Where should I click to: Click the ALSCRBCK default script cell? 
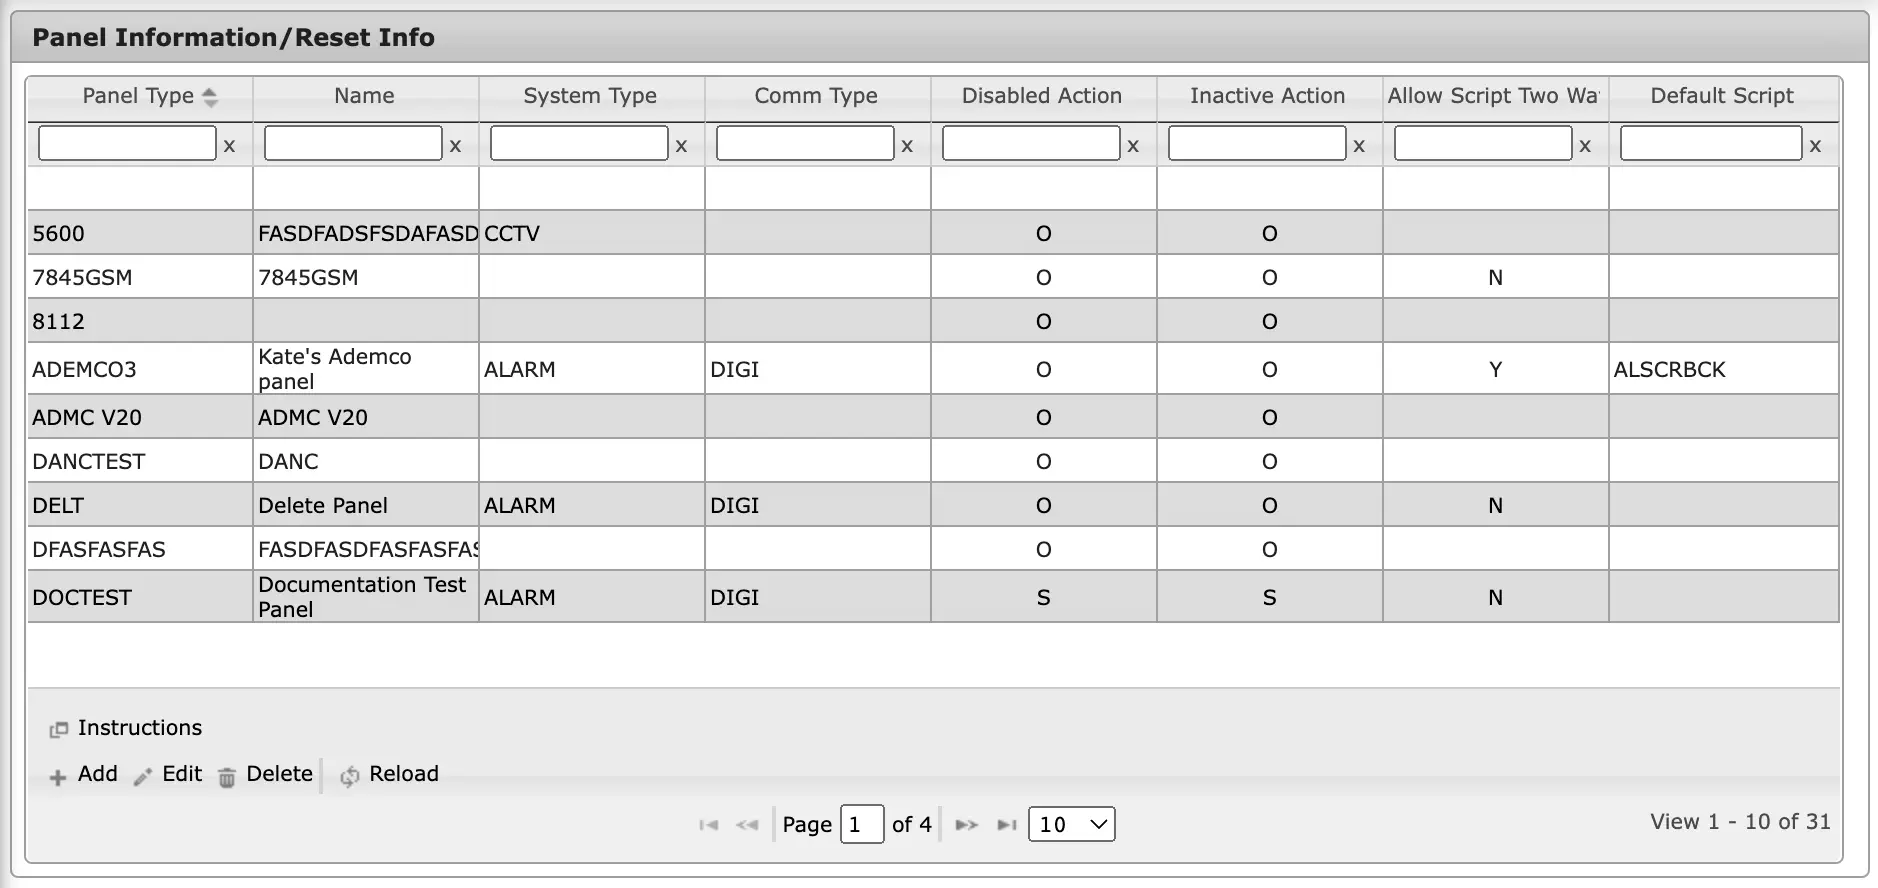(1724, 369)
